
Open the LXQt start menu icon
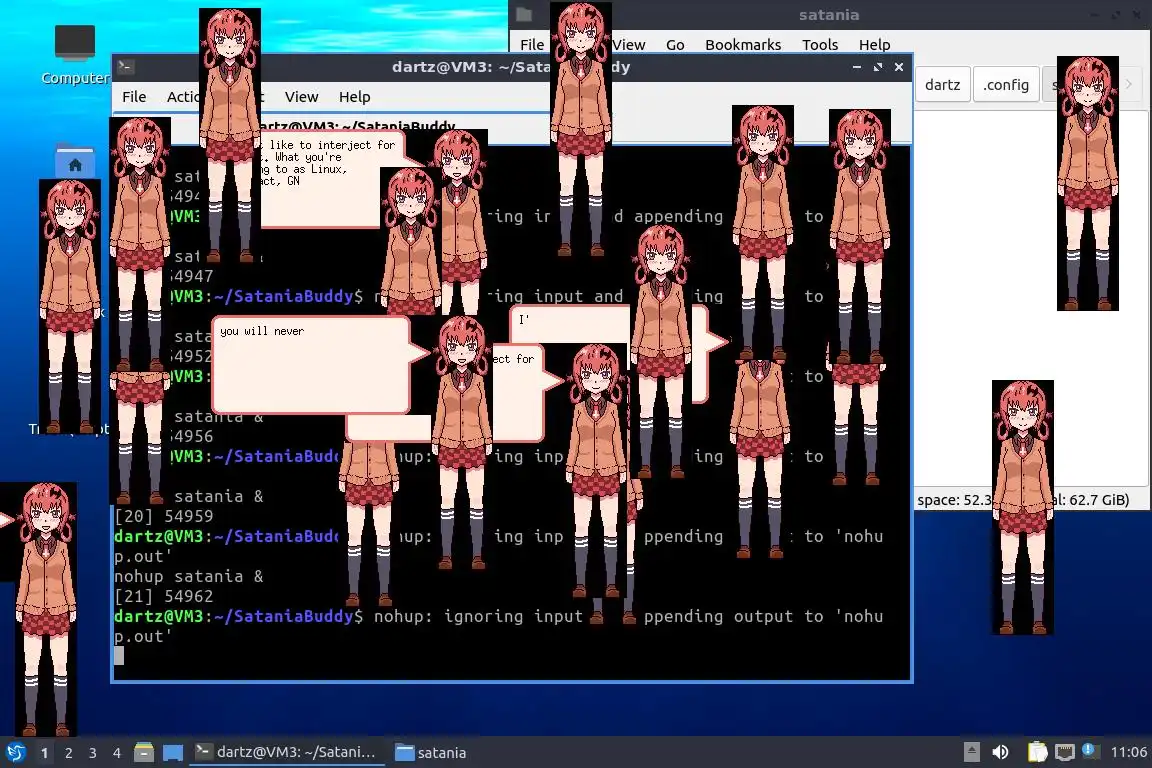point(16,753)
